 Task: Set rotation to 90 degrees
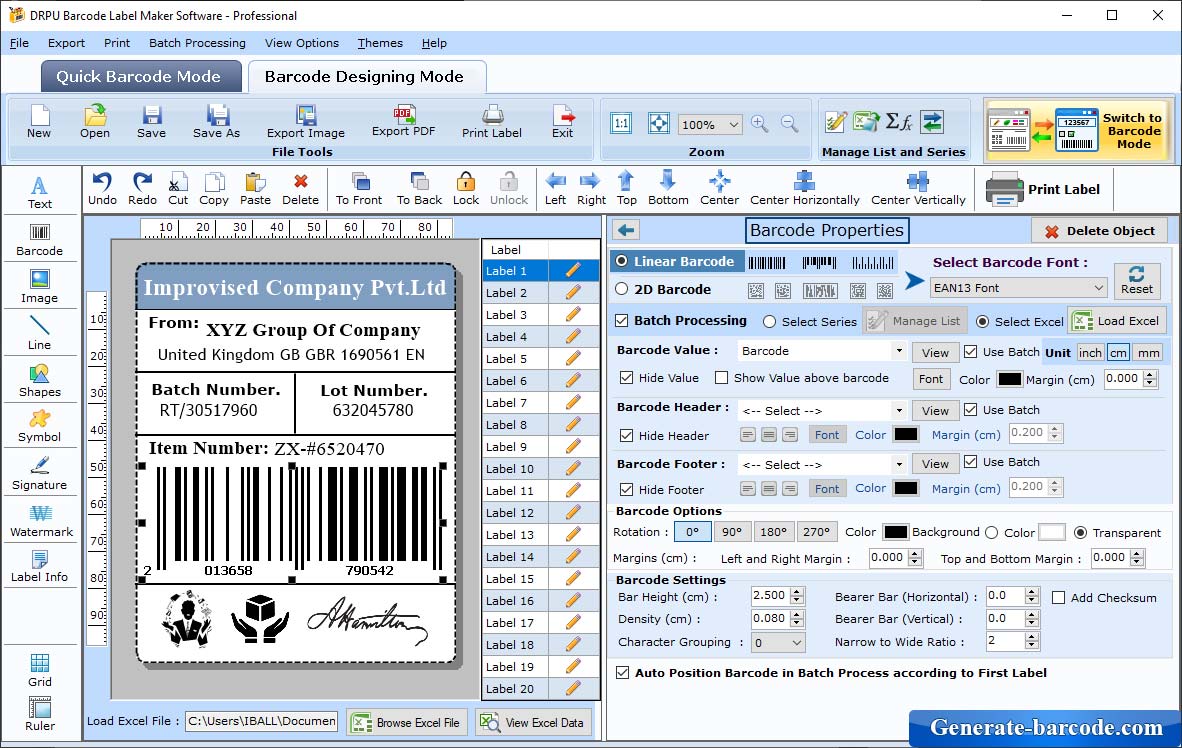pos(731,532)
